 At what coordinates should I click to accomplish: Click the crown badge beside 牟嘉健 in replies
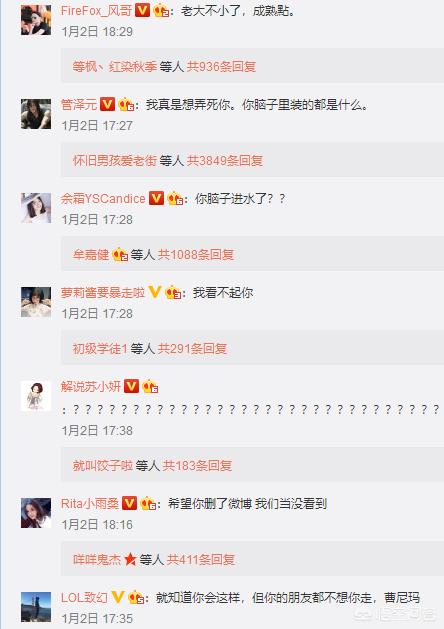(120, 254)
